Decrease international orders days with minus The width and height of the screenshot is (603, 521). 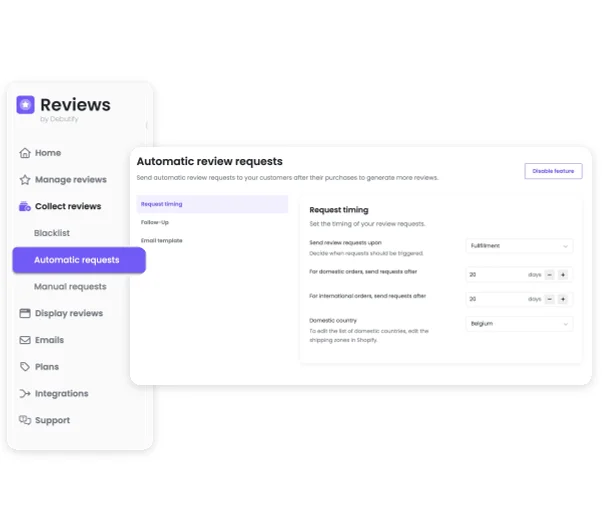pyautogui.click(x=550, y=299)
